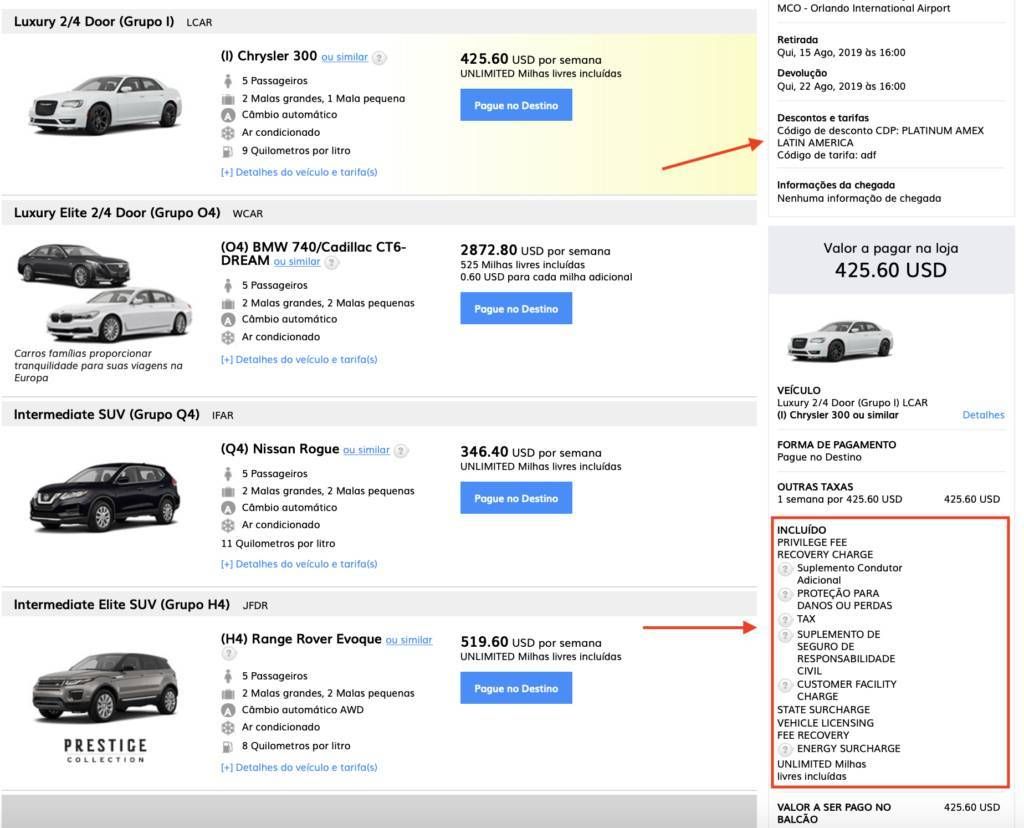Click Intermediate SUV (Grupo Q4) heading
This screenshot has height=828, width=1024.
pos(106,415)
